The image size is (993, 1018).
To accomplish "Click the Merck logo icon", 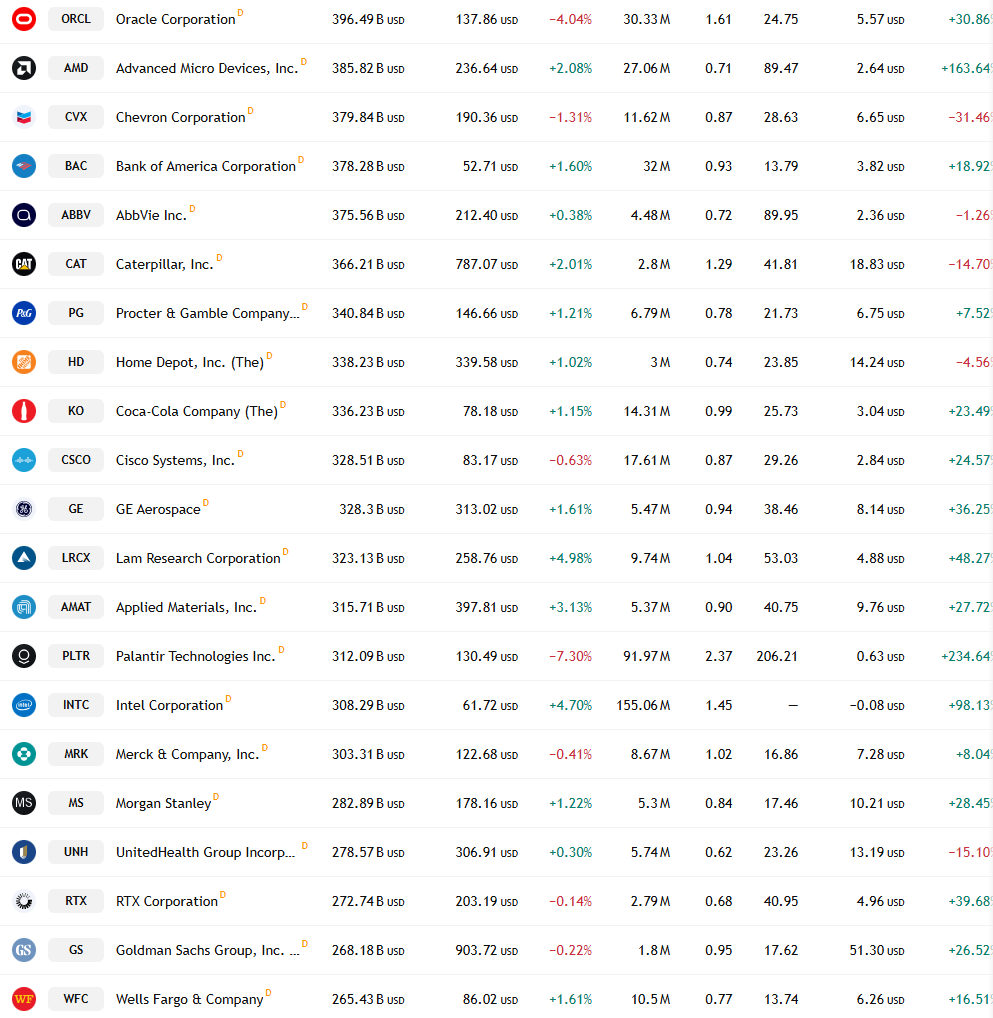I will tap(24, 754).
